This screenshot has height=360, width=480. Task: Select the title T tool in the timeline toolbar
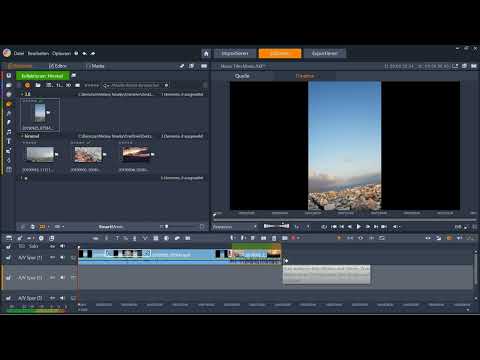point(117,238)
